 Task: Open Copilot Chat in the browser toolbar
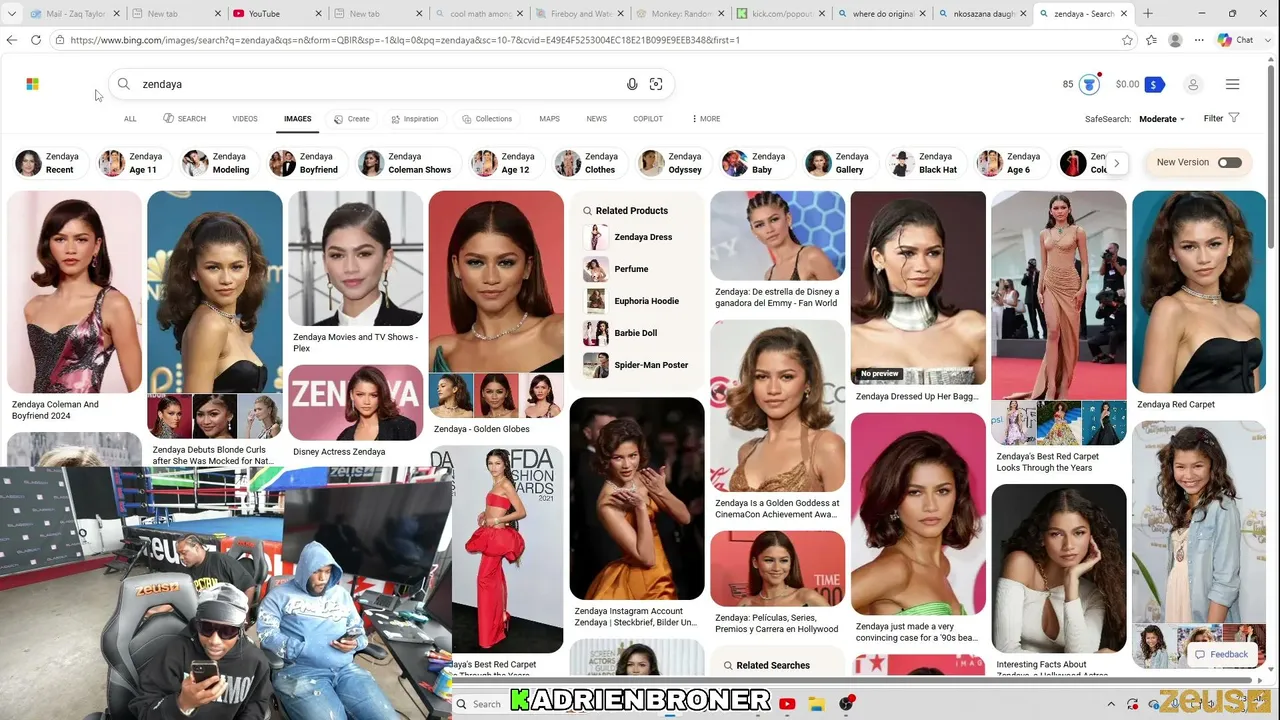pos(1236,40)
